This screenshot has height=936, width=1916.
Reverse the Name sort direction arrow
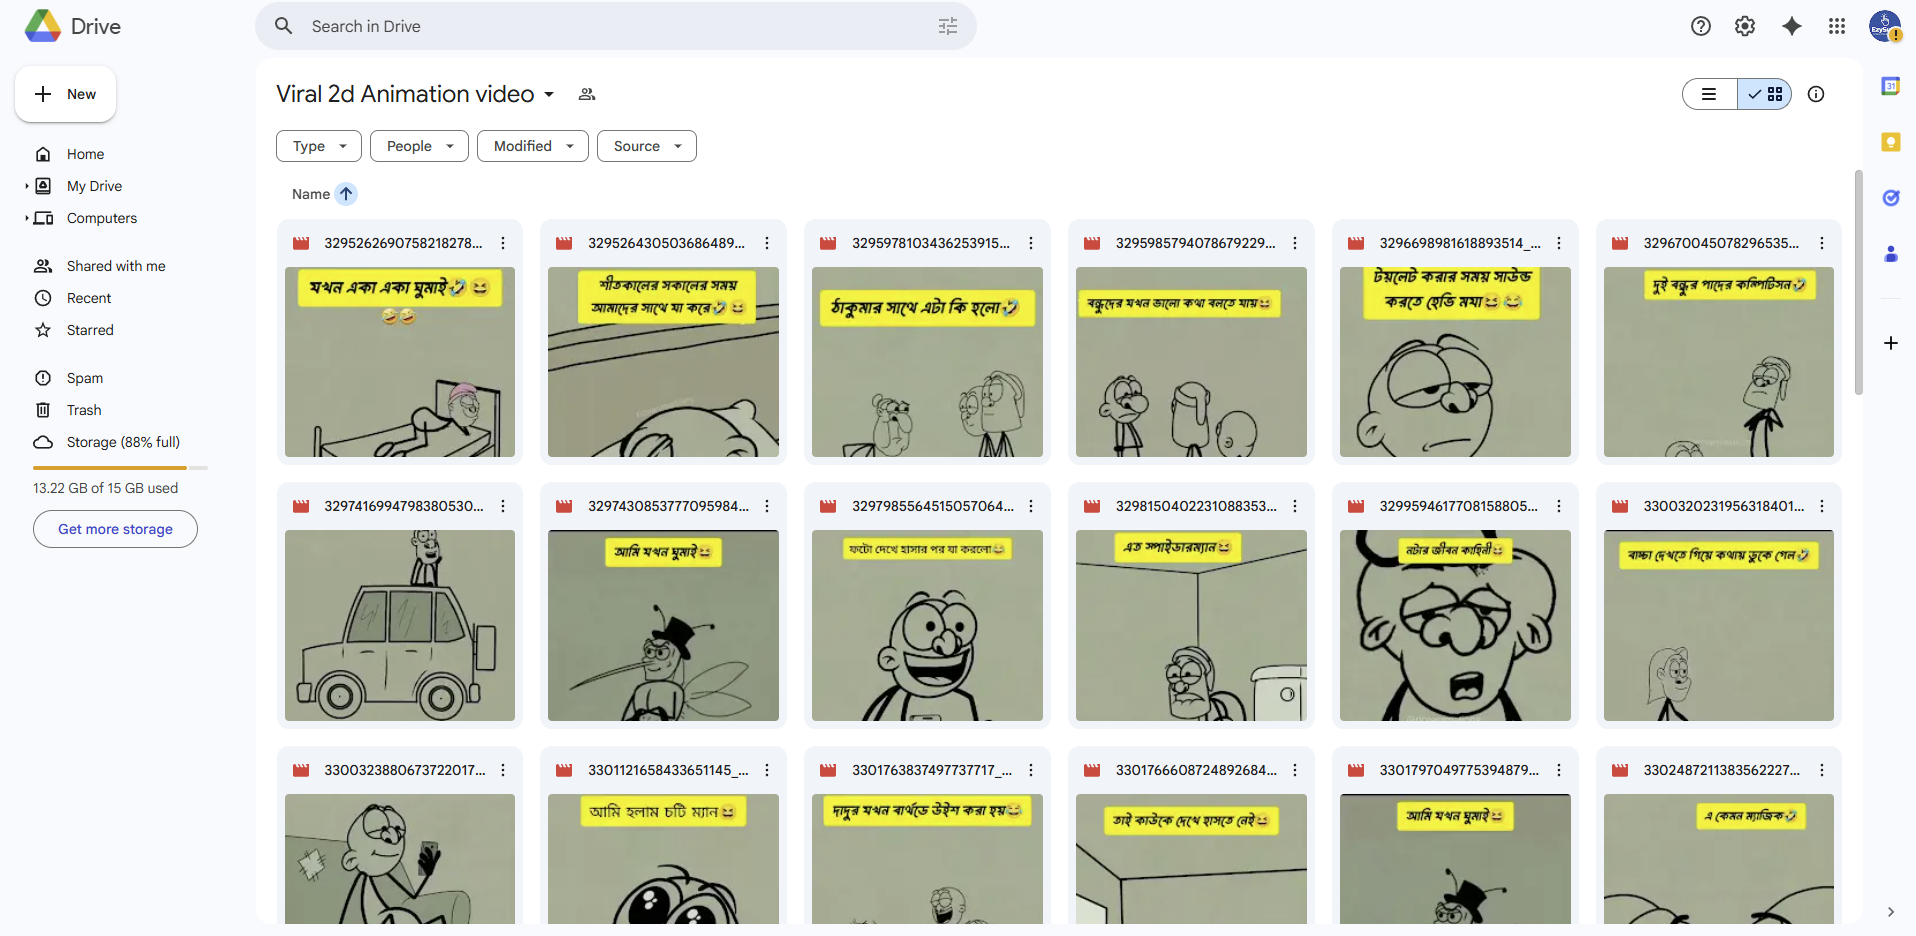346,194
